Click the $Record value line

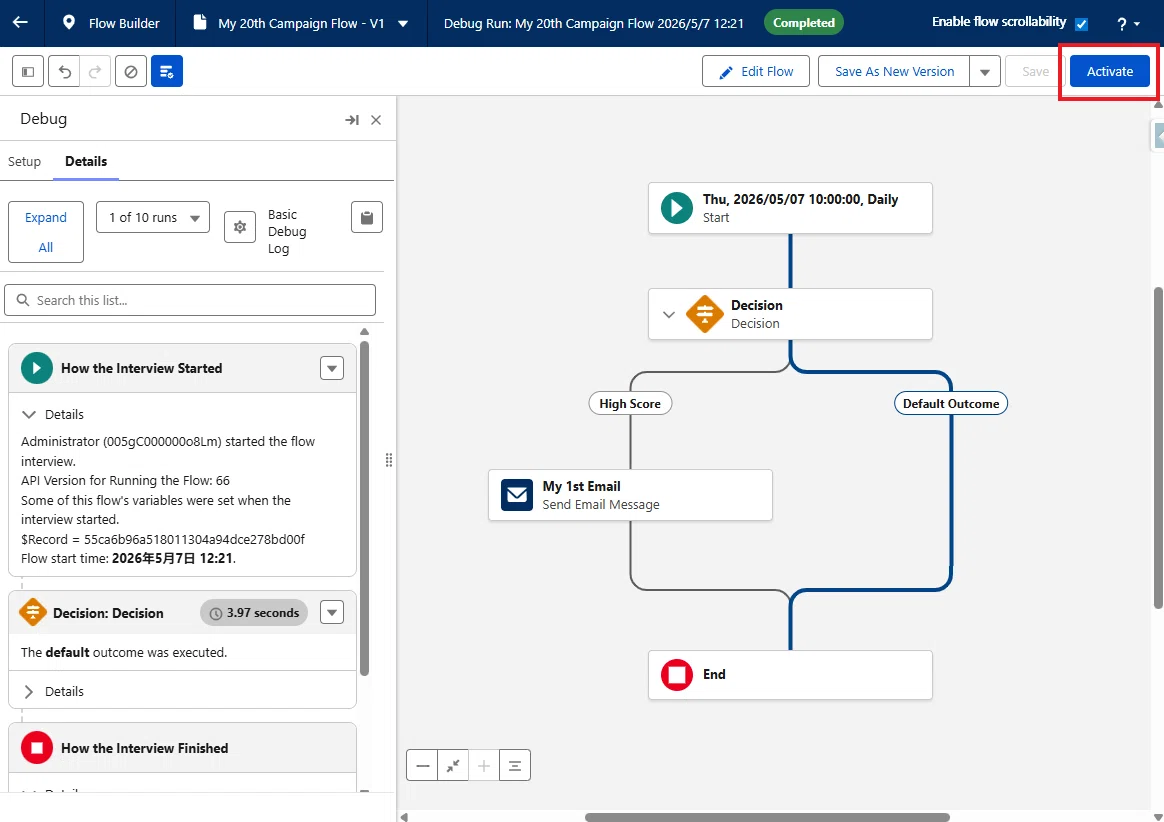163,539
